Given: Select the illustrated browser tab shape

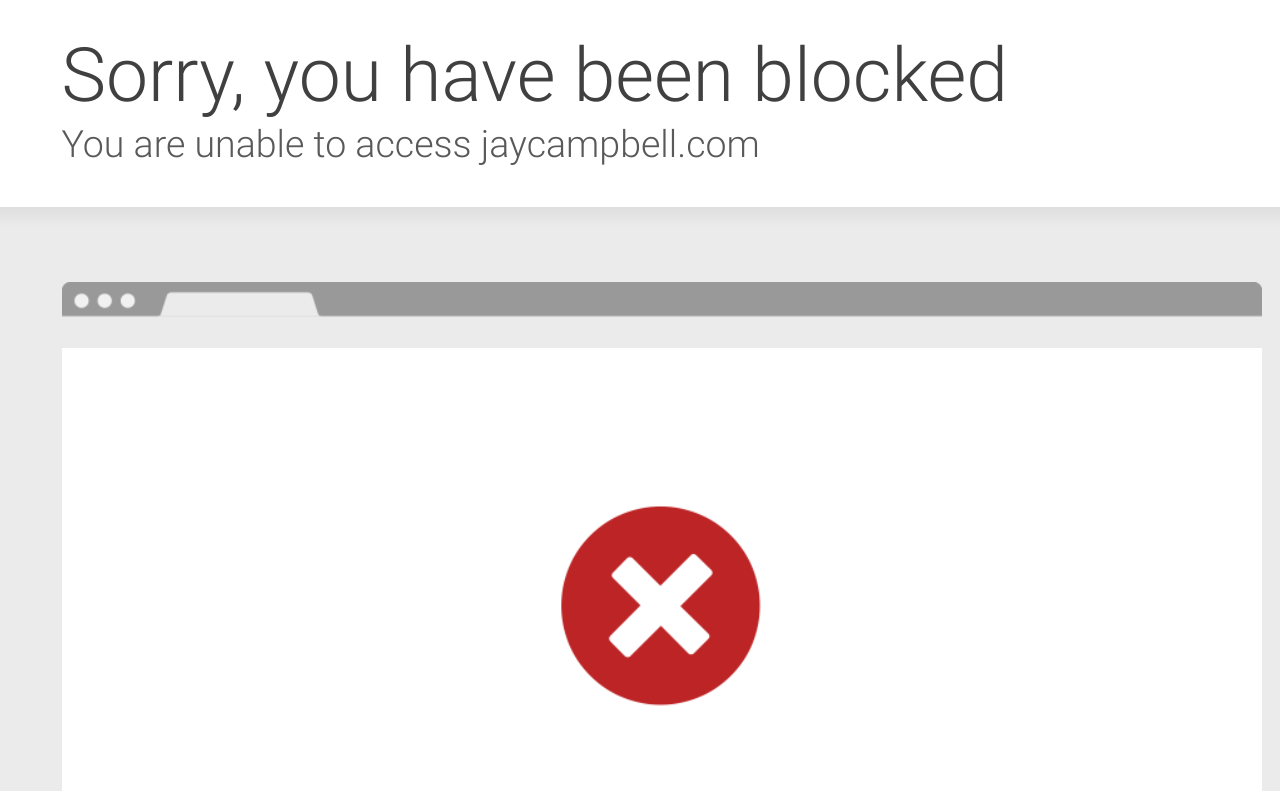Looking at the screenshot, I should click(240, 304).
